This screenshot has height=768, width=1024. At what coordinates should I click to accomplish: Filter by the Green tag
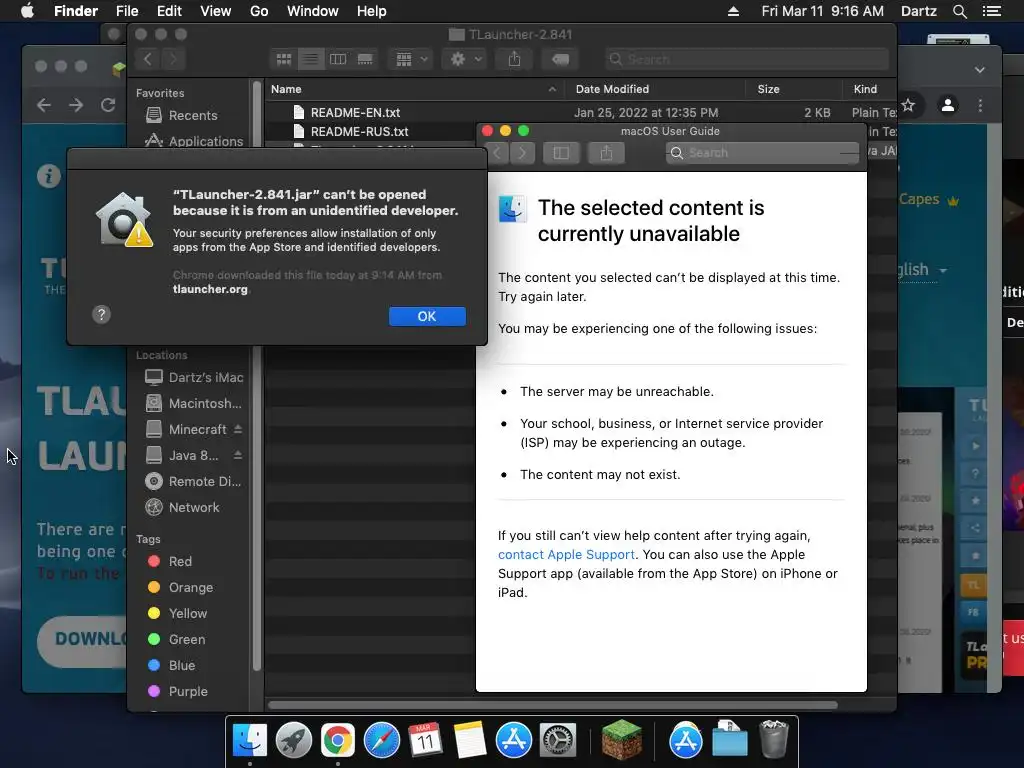tap(176, 640)
